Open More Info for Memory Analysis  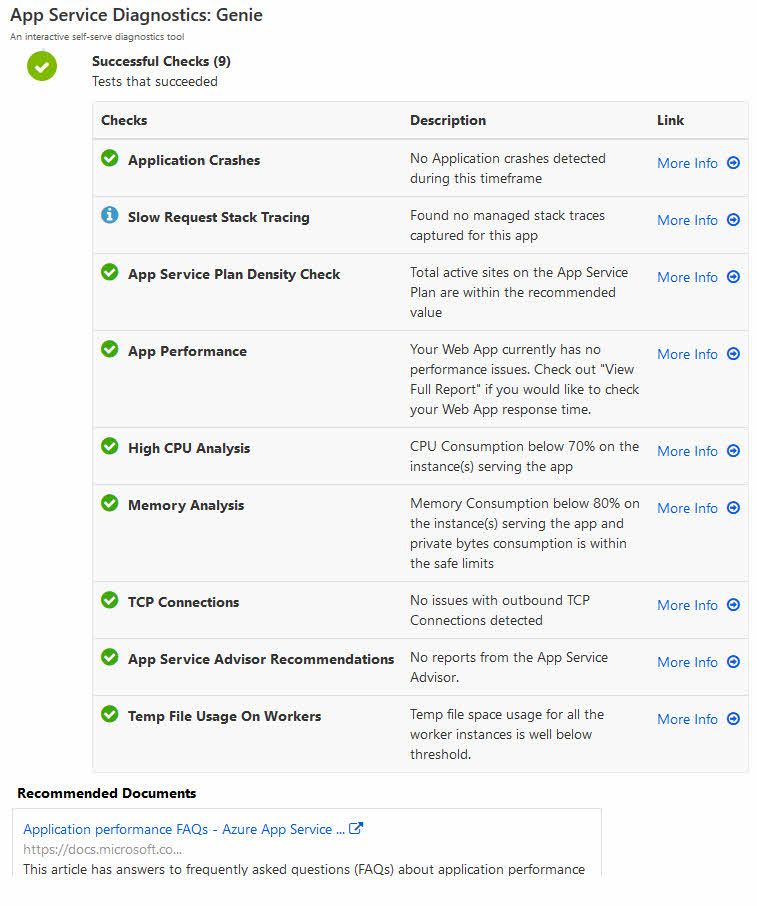pyautogui.click(x=687, y=508)
